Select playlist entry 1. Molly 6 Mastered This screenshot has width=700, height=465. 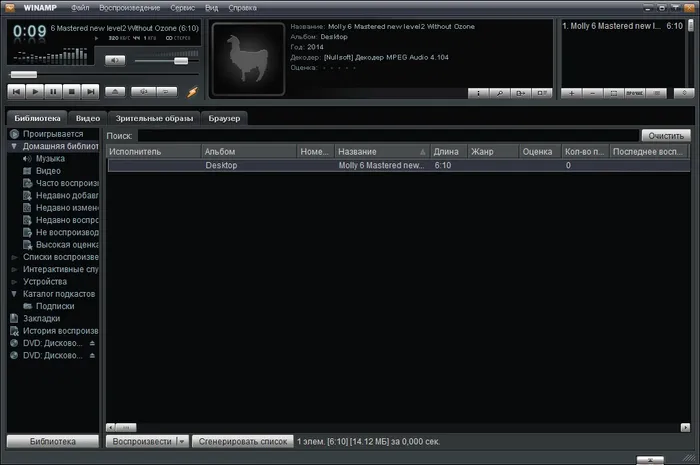coord(622,26)
